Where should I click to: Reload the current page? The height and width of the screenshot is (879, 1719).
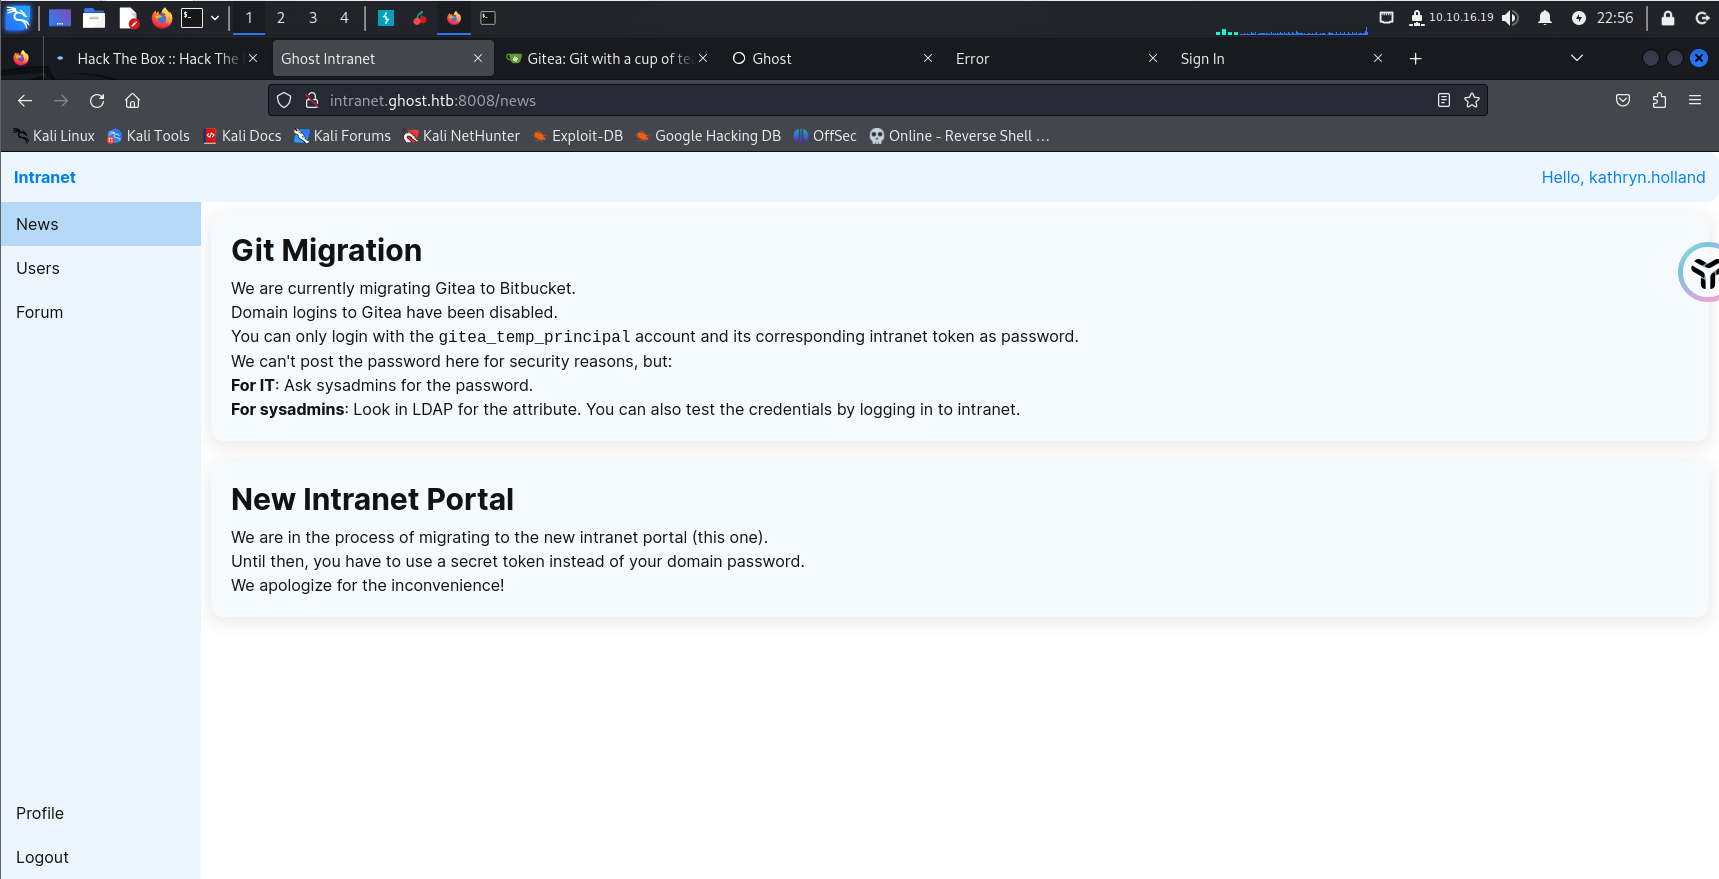click(x=97, y=100)
